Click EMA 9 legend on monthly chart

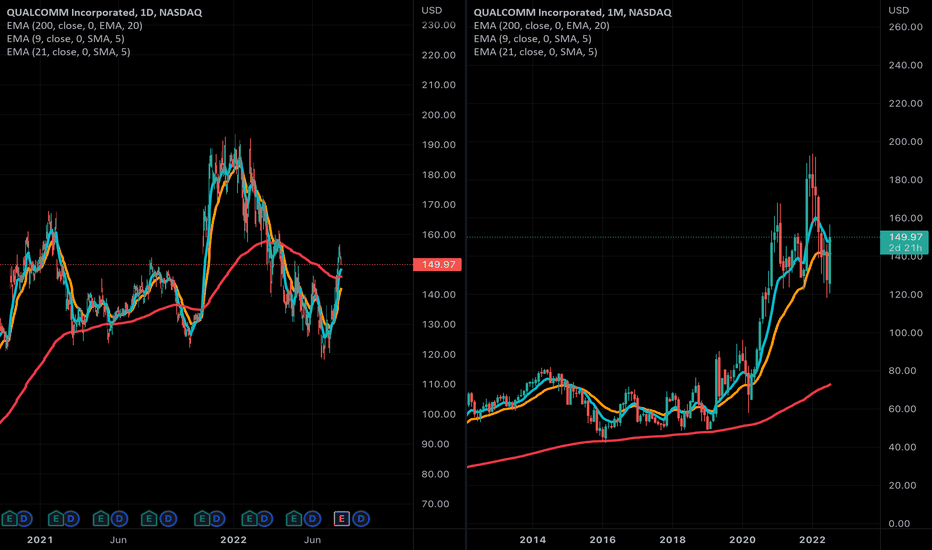point(533,39)
